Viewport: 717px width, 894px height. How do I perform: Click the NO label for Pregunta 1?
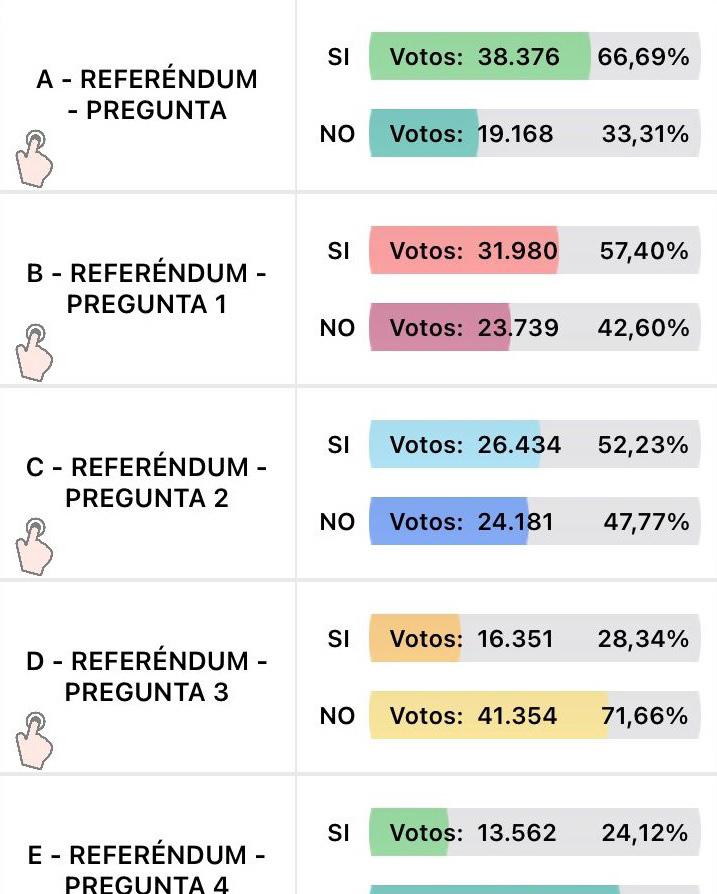337,328
